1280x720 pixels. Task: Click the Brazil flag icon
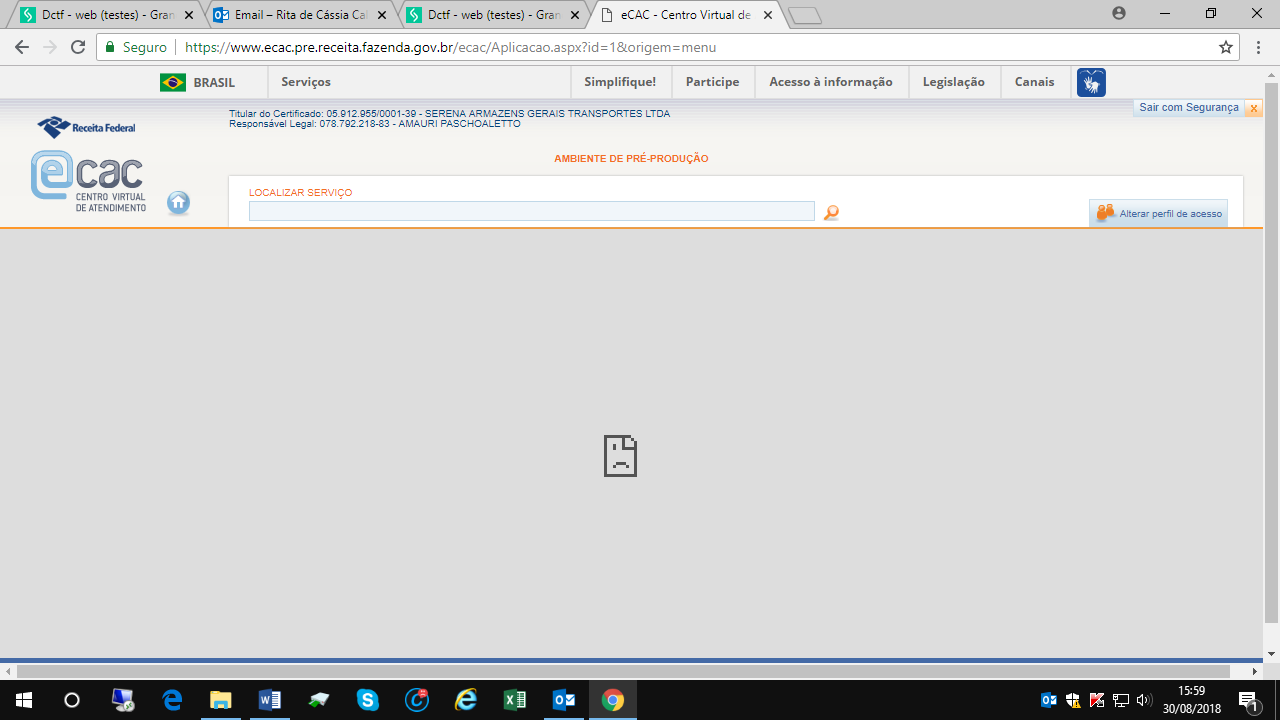[x=173, y=82]
